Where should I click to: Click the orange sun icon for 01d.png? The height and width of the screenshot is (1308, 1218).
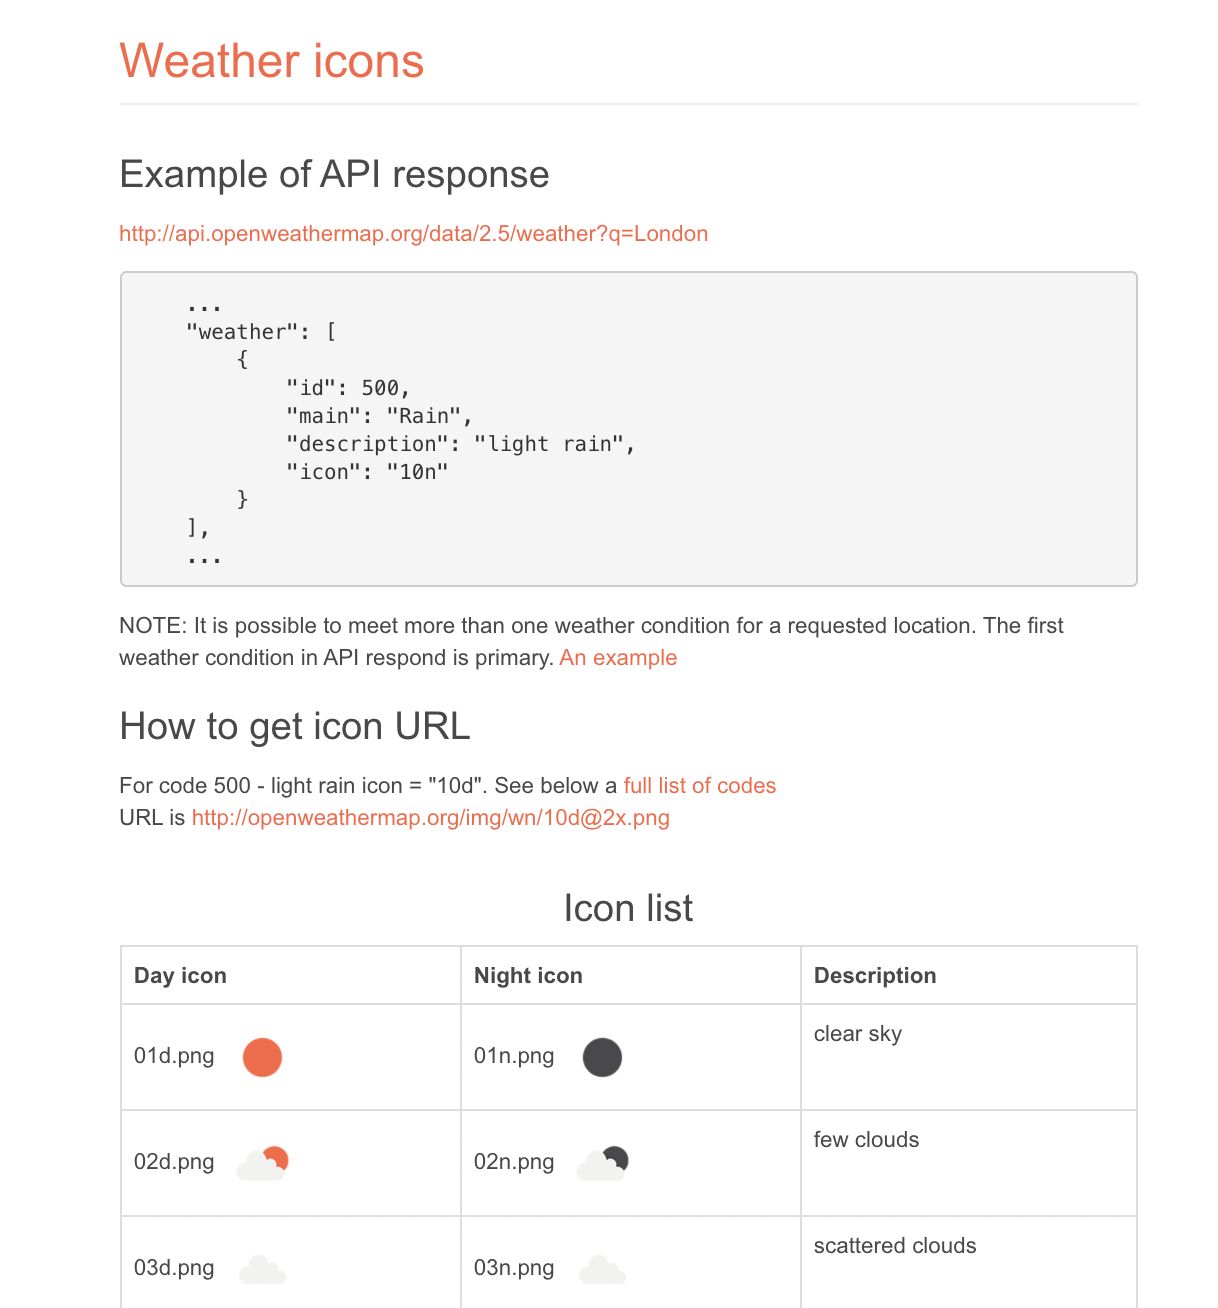click(x=262, y=1057)
